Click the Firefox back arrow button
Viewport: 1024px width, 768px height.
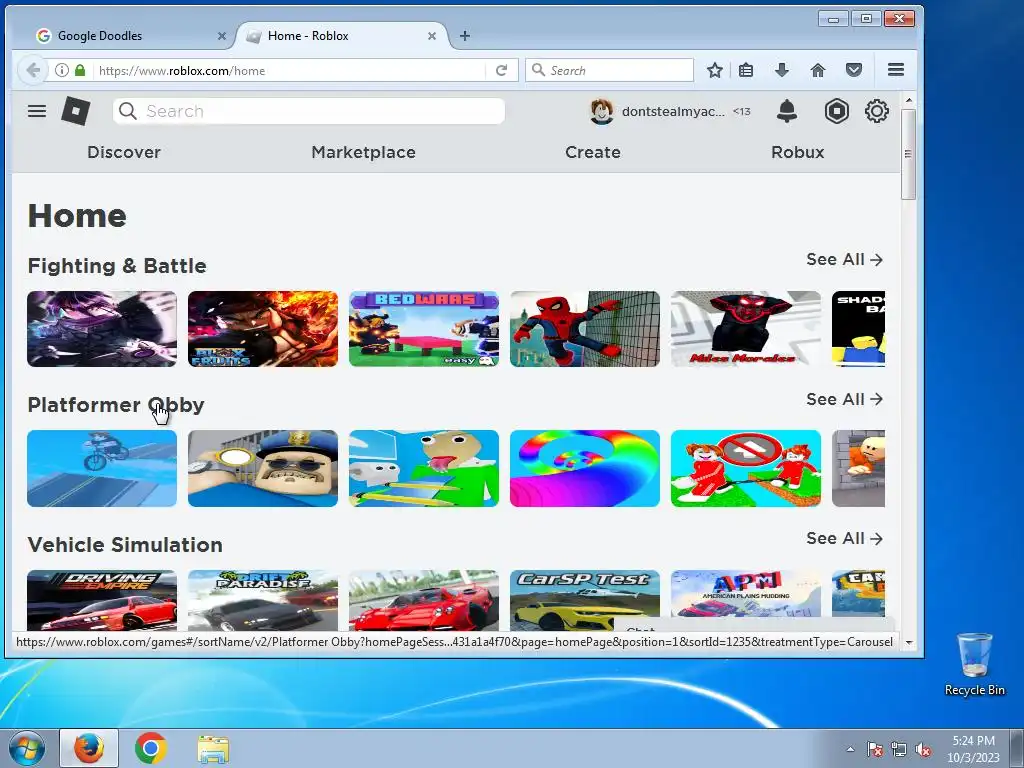click(x=33, y=71)
